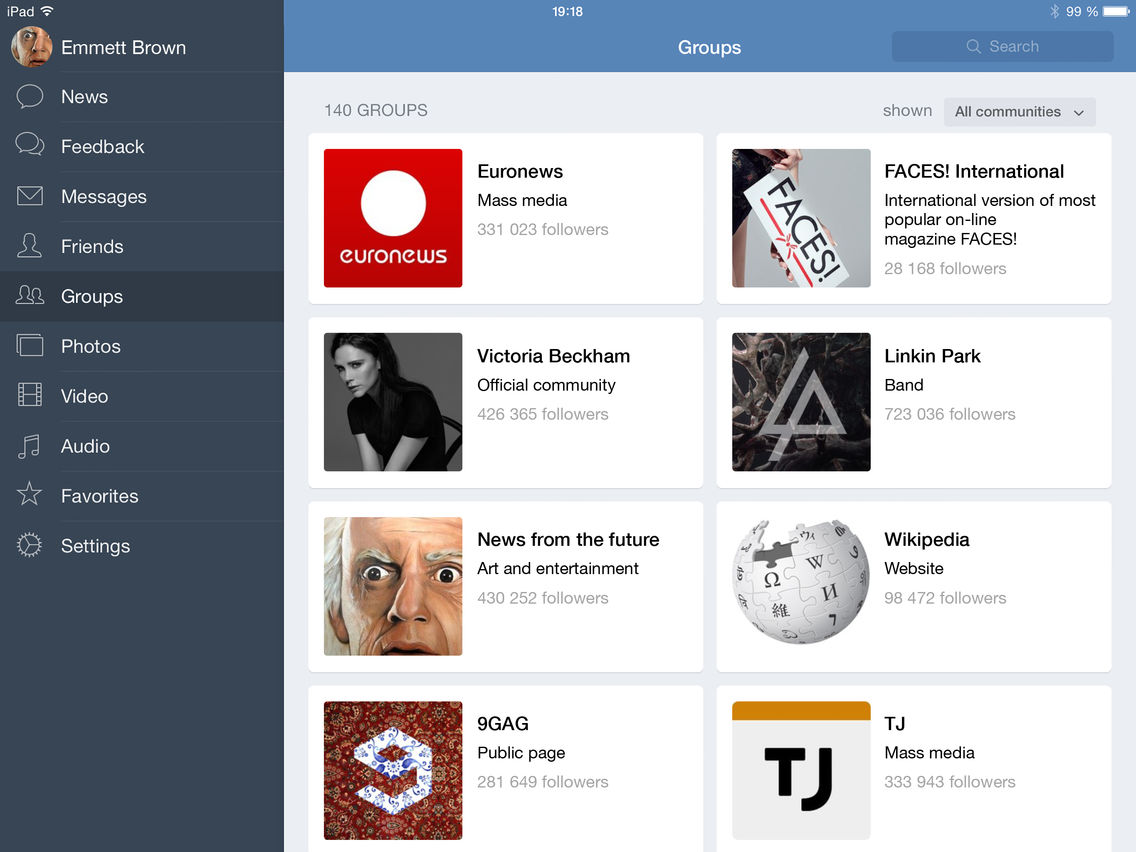Screen dimensions: 1136x852
Task: Open the Video film strip icon
Action: (30, 396)
